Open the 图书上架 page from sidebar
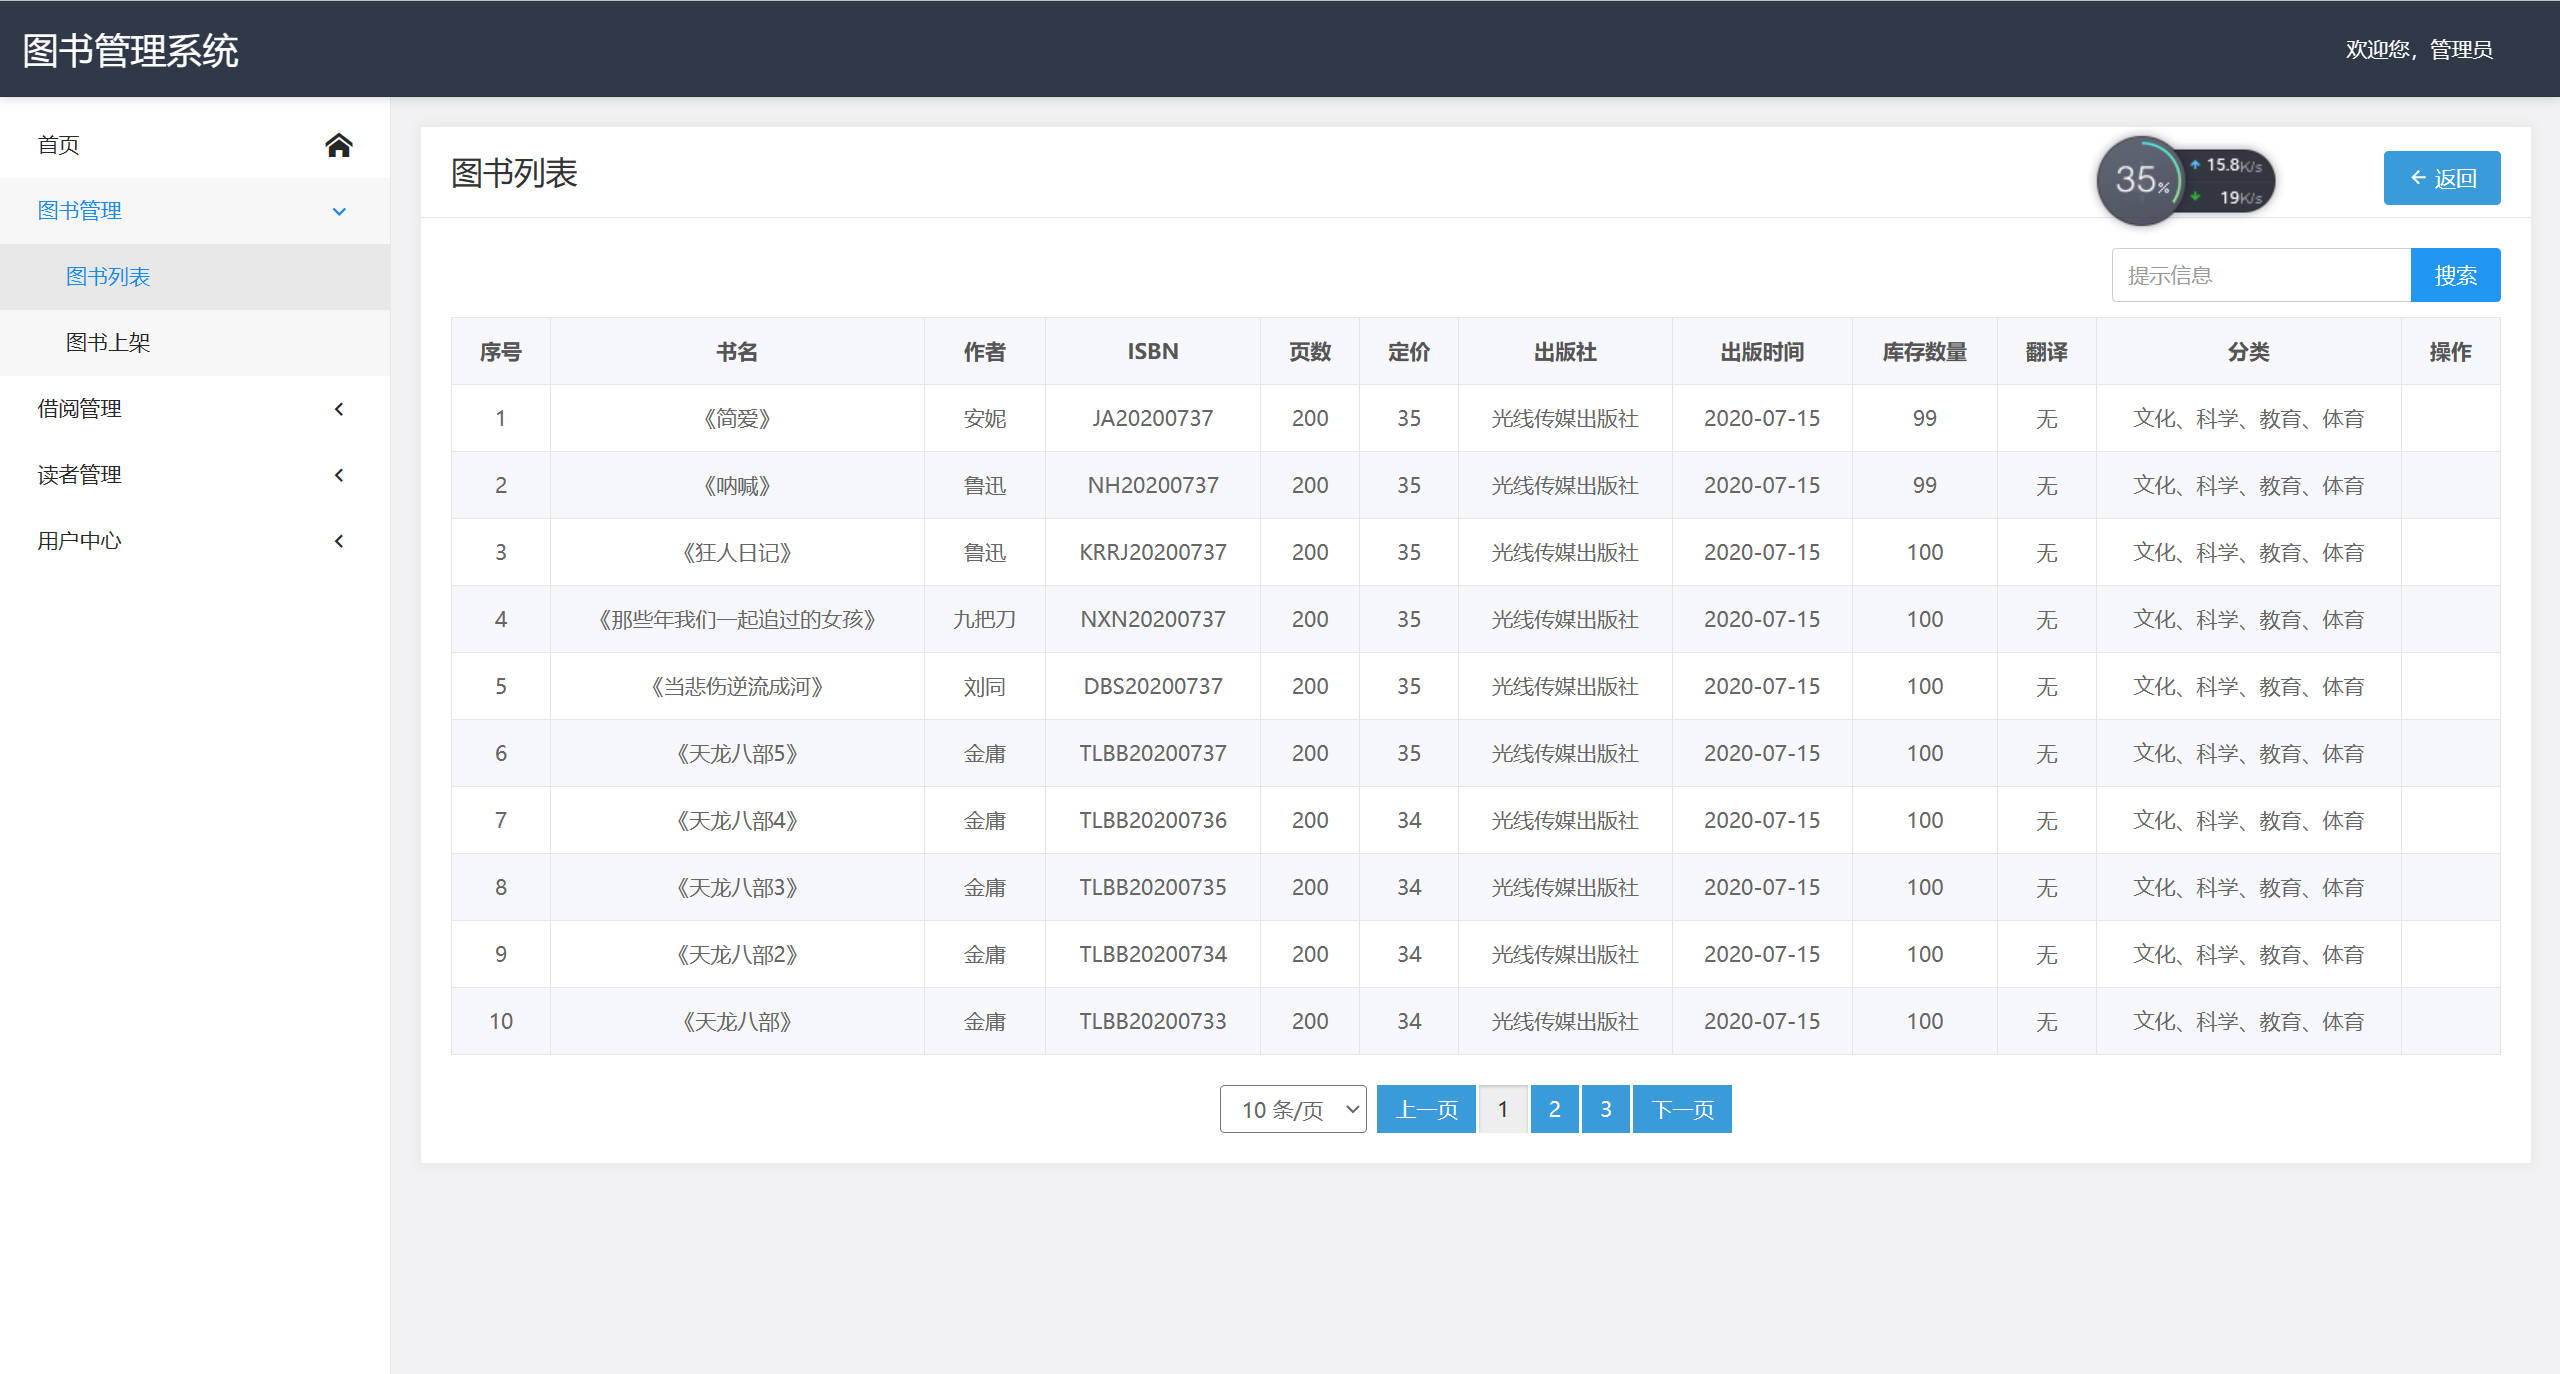 (x=108, y=342)
